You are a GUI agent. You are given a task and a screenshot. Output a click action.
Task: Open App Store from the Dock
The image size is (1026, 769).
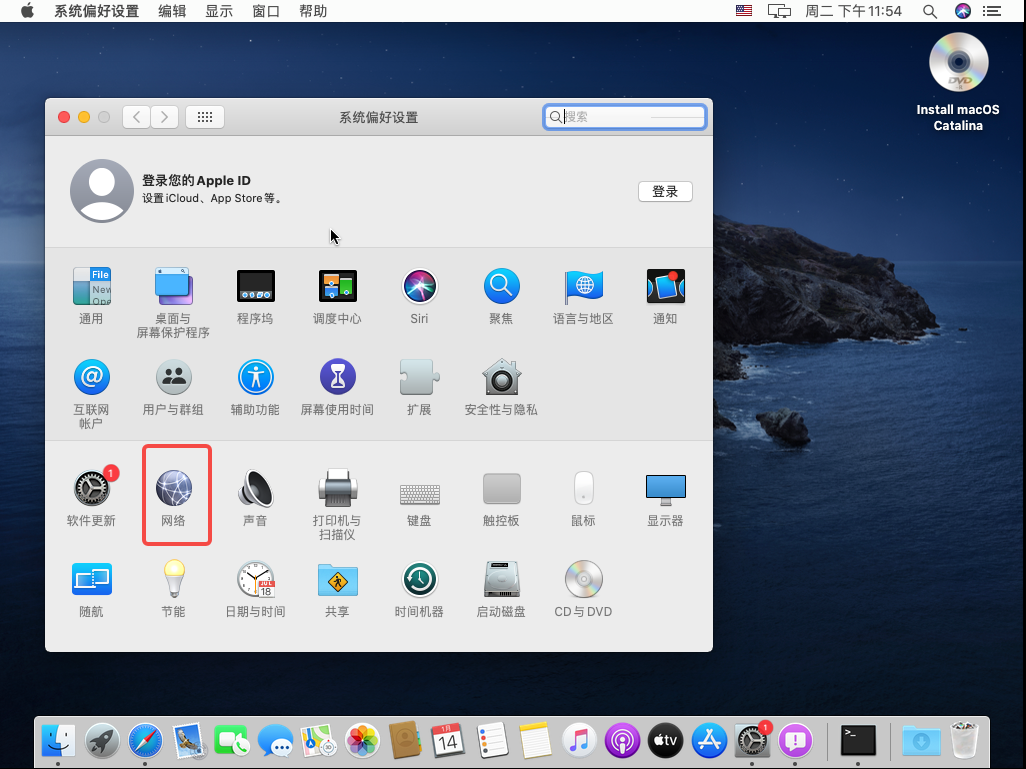pos(709,741)
